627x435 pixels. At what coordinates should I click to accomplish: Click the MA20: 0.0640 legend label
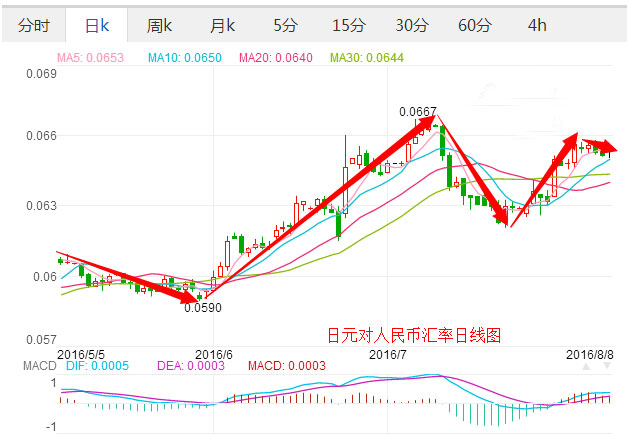pyautogui.click(x=276, y=58)
